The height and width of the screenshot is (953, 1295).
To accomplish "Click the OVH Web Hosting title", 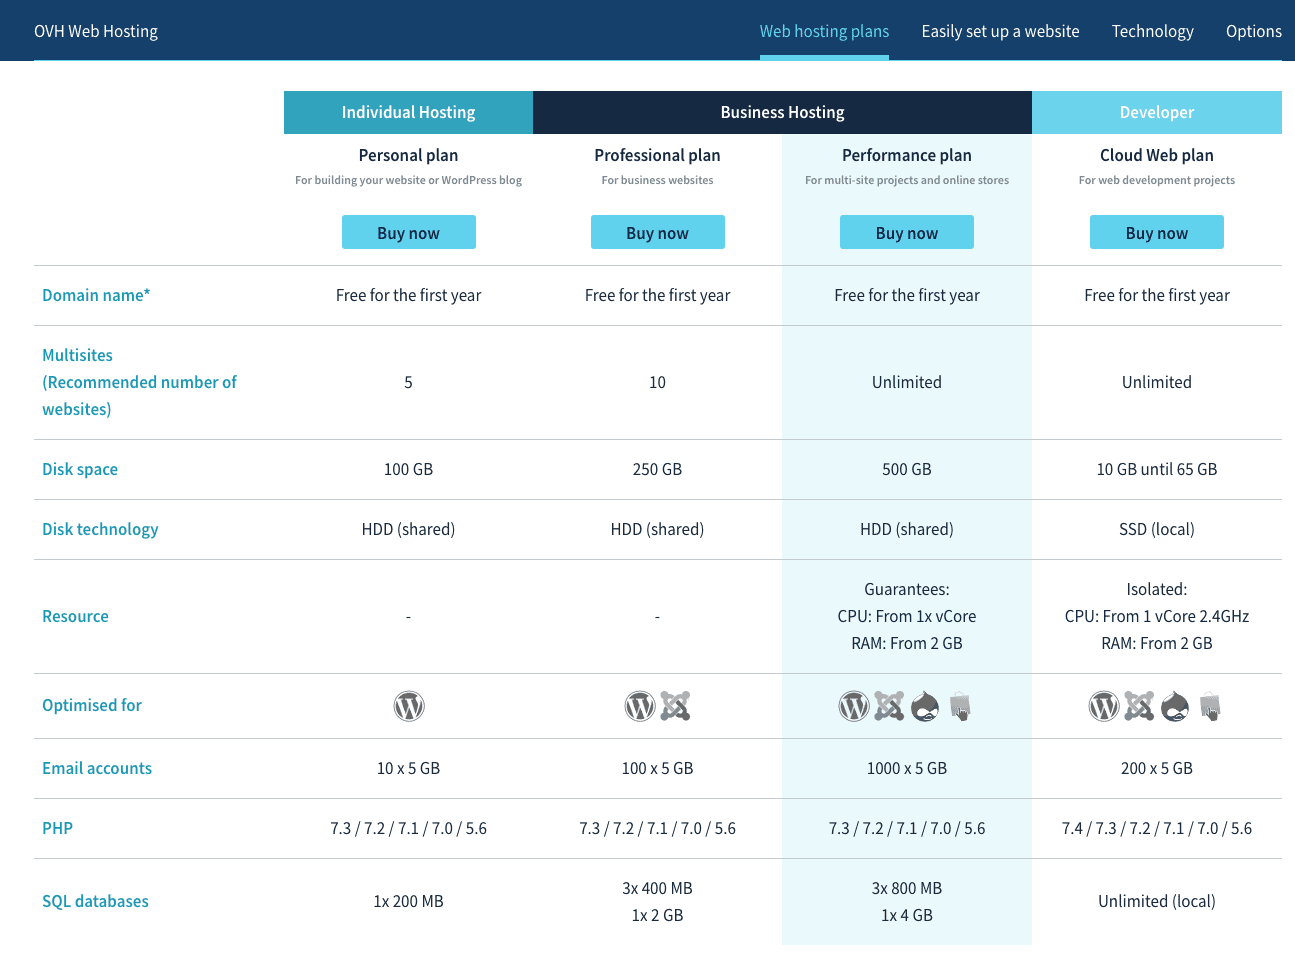I will pos(96,31).
